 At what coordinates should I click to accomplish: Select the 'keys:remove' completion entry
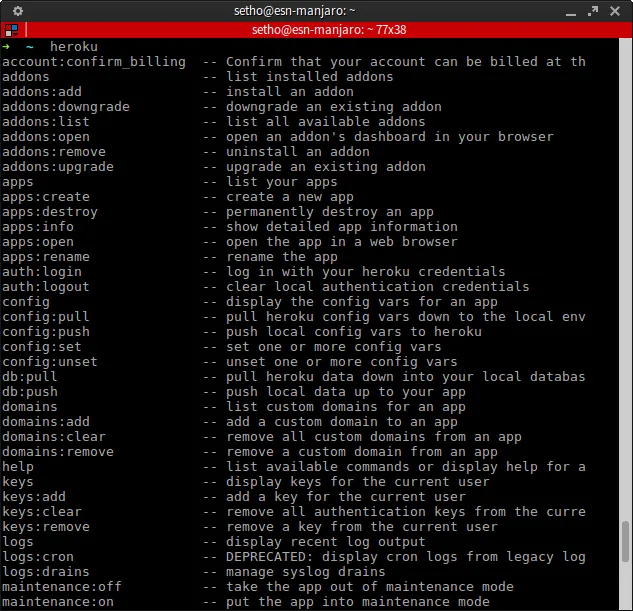click(x=46, y=527)
